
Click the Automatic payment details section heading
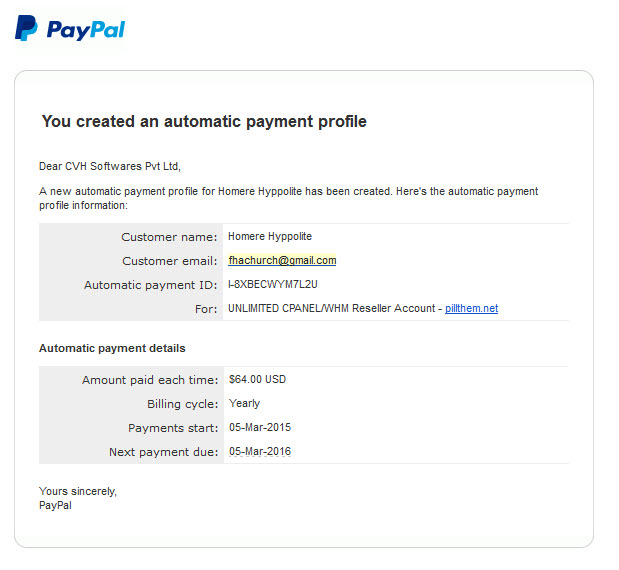pyautogui.click(x=112, y=349)
